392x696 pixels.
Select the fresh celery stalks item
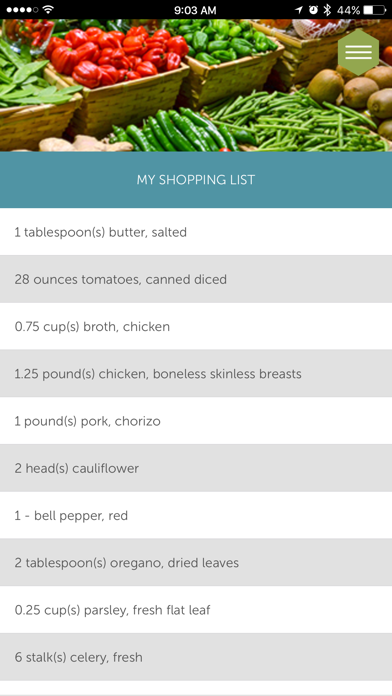[x=196, y=657]
